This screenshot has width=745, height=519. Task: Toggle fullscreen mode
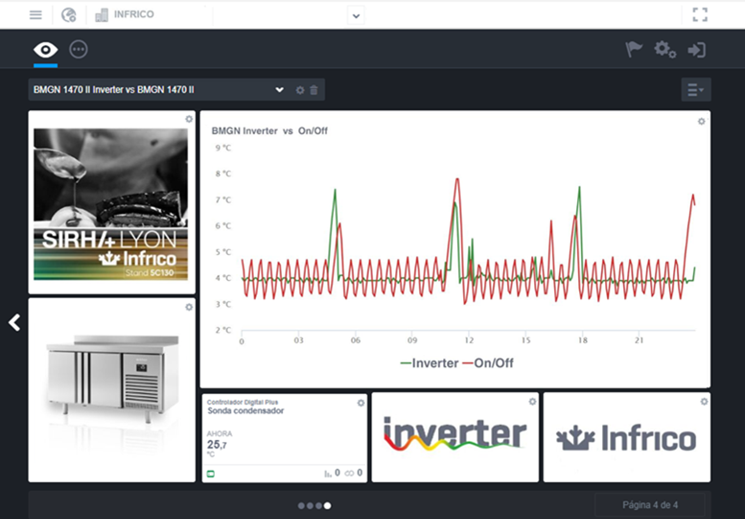click(x=700, y=15)
